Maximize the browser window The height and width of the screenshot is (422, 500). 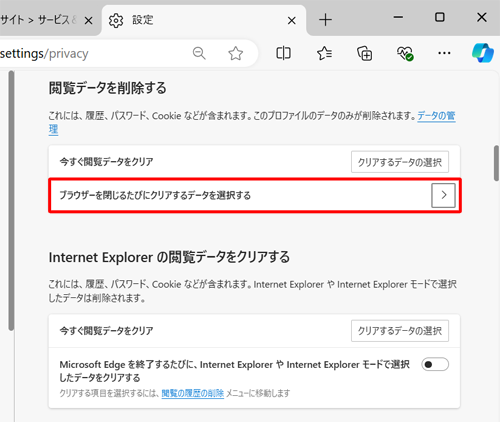click(x=440, y=17)
